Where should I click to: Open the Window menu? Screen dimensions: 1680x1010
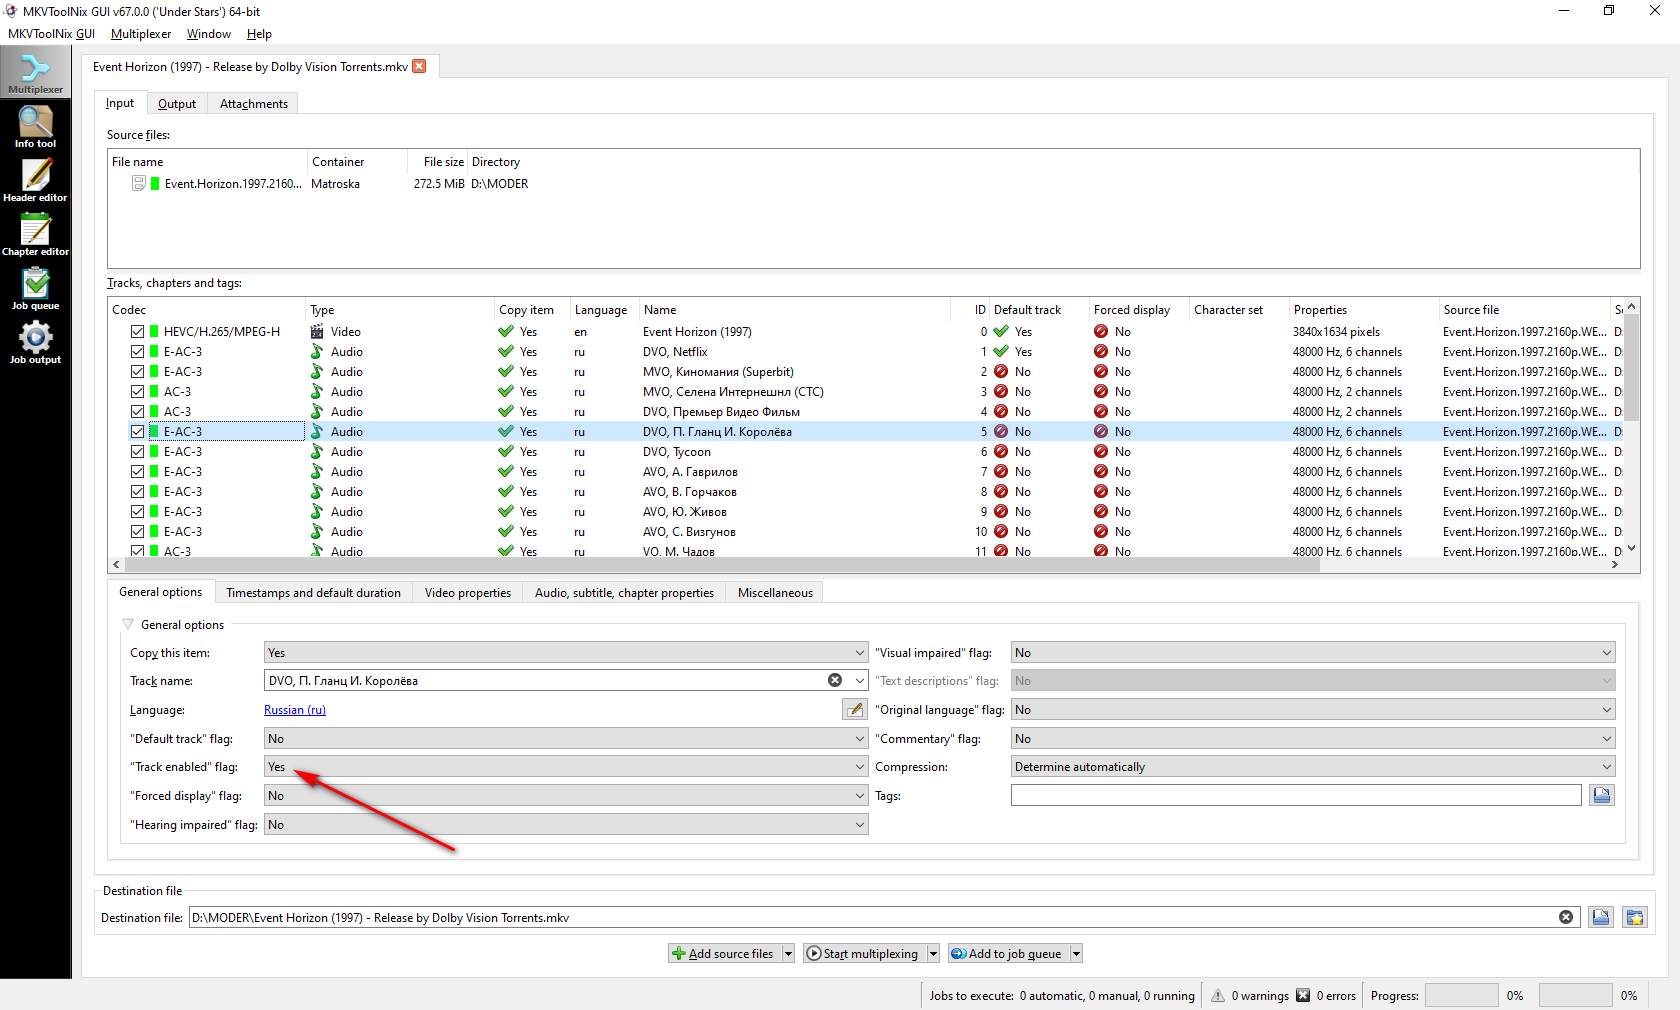(x=209, y=33)
